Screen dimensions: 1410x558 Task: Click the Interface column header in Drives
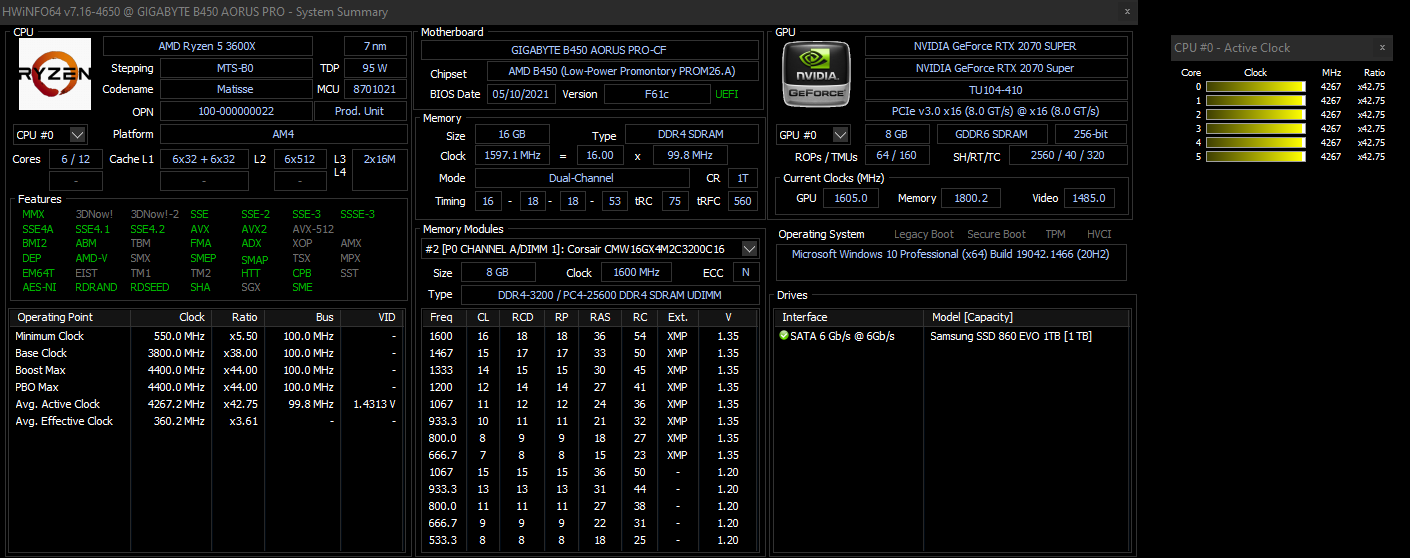pos(850,317)
